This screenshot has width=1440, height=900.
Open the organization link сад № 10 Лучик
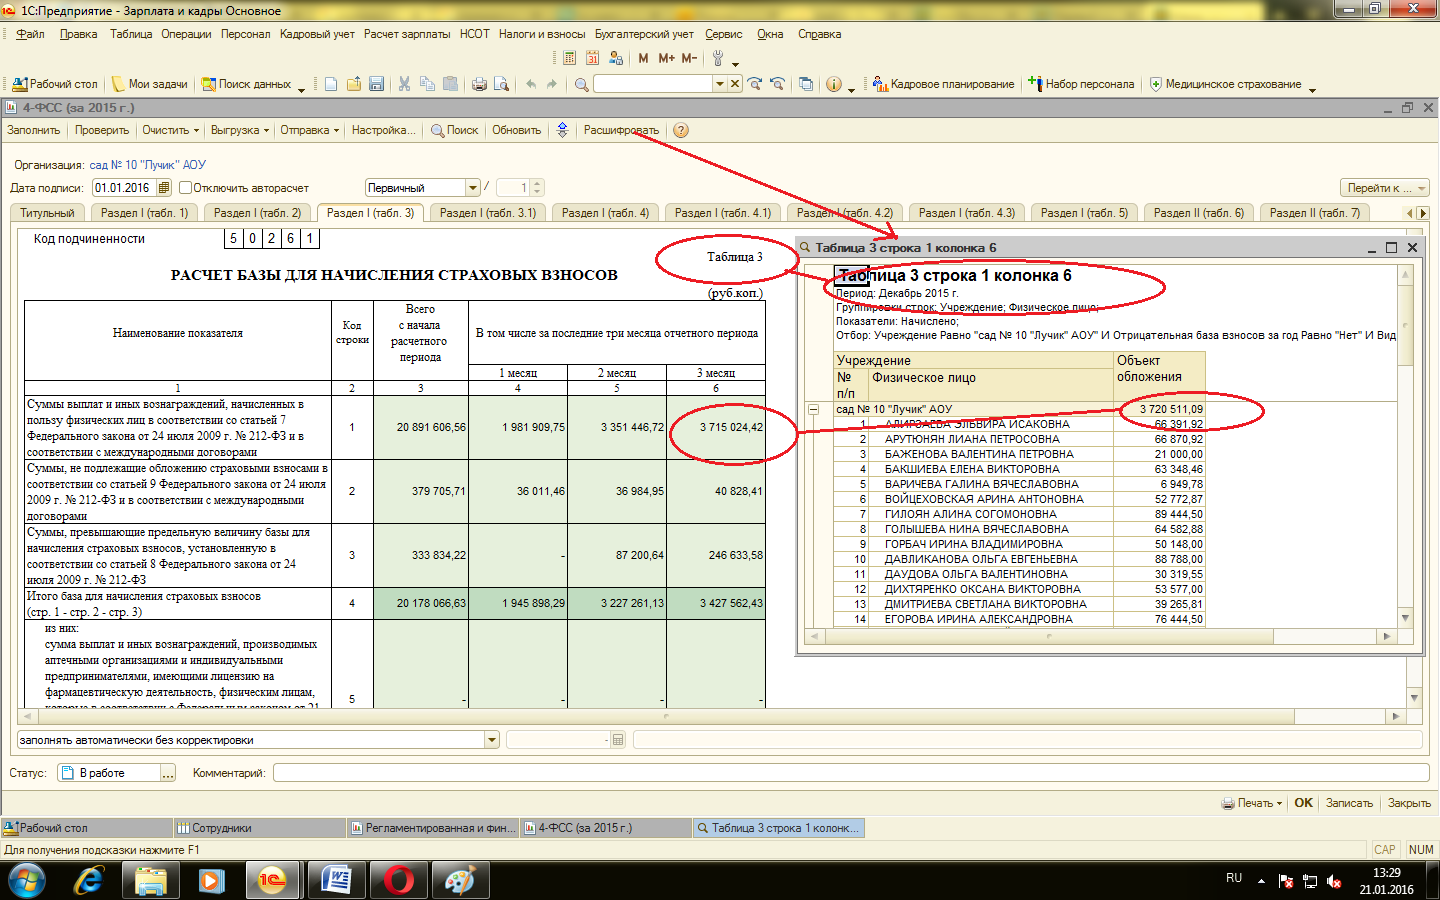[147, 165]
